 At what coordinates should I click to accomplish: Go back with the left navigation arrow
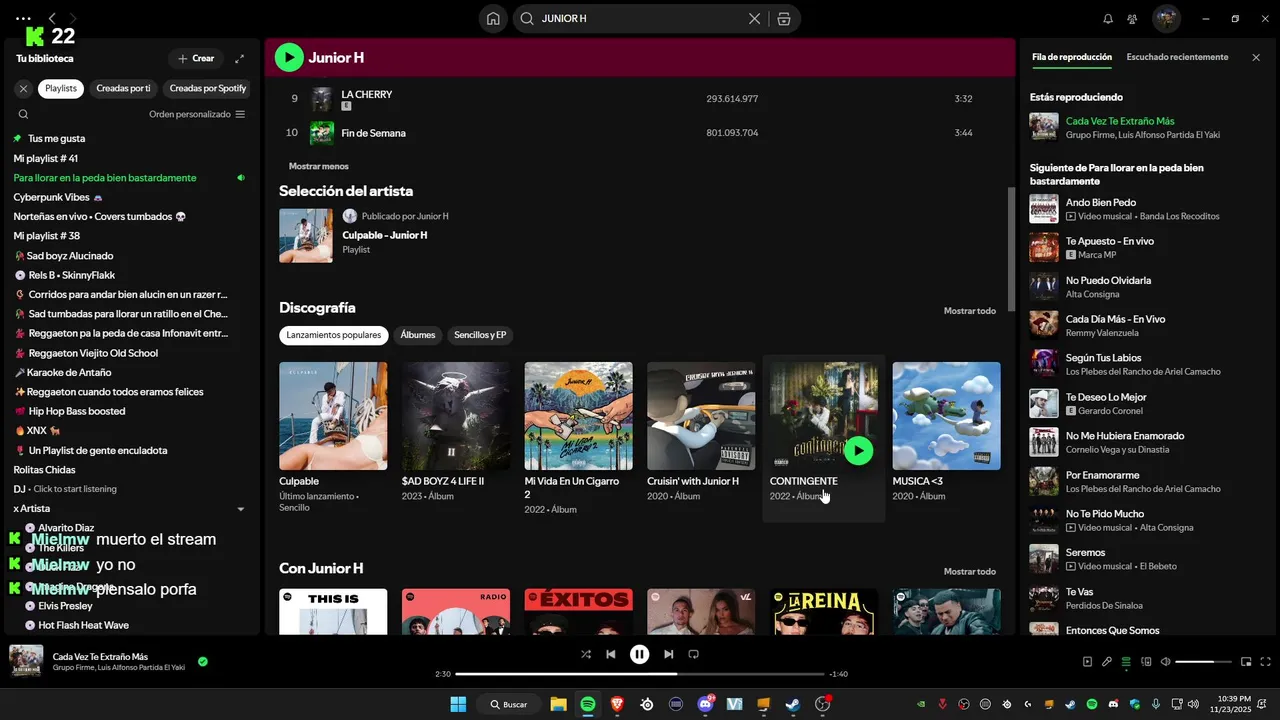pos(52,18)
